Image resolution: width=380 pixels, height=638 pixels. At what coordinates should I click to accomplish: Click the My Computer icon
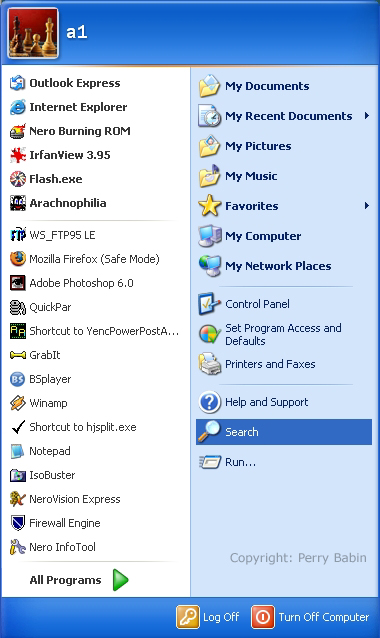click(x=210, y=236)
